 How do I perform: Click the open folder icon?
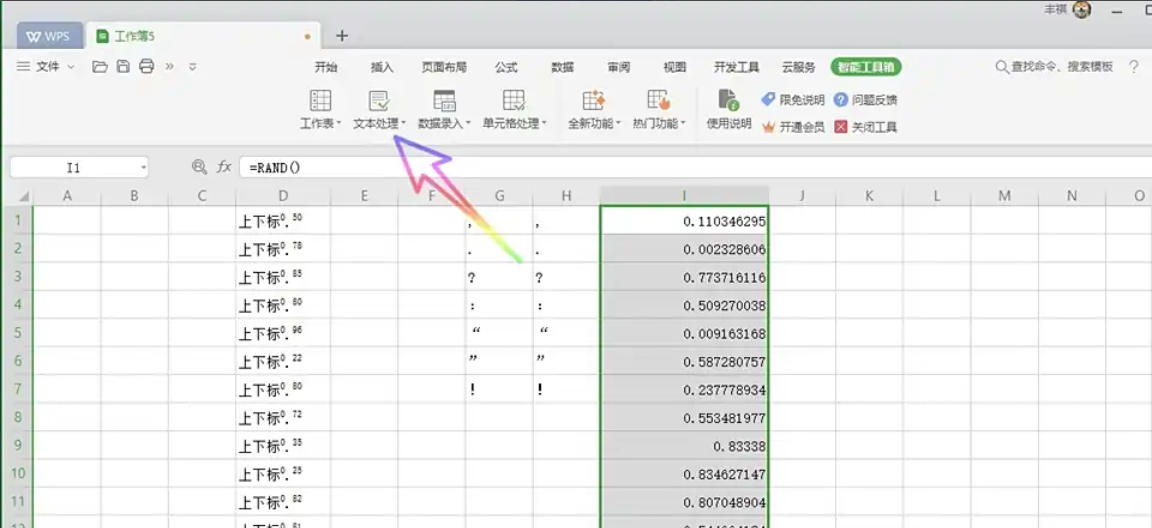[100, 66]
